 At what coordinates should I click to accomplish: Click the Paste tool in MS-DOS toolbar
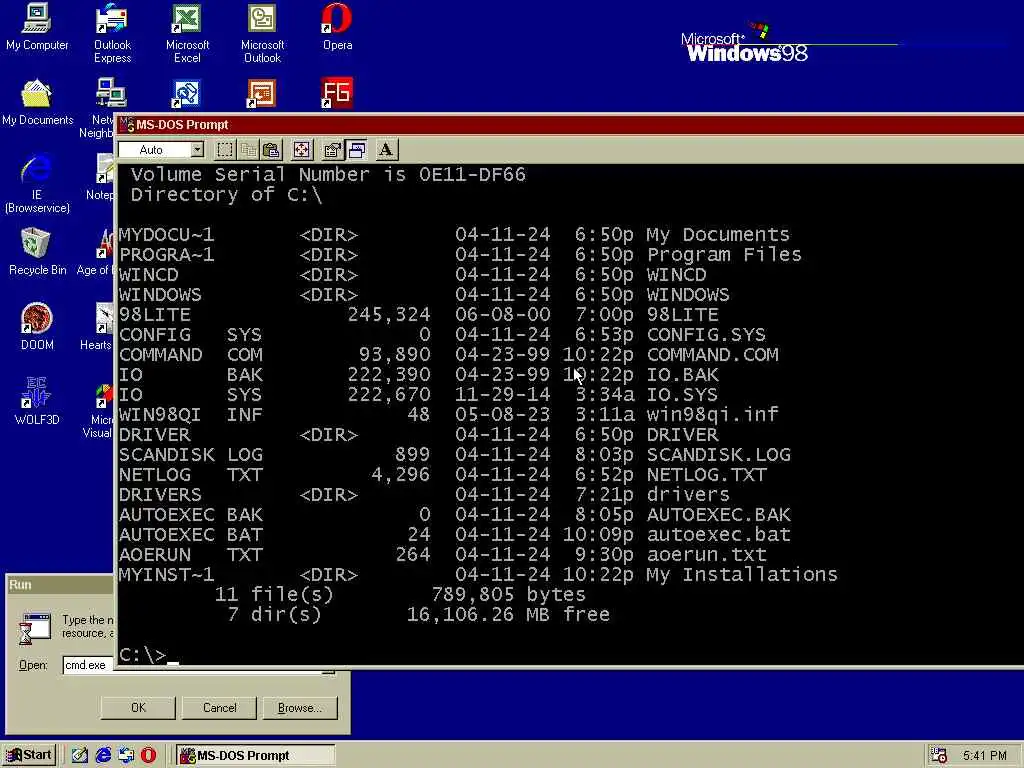271,150
